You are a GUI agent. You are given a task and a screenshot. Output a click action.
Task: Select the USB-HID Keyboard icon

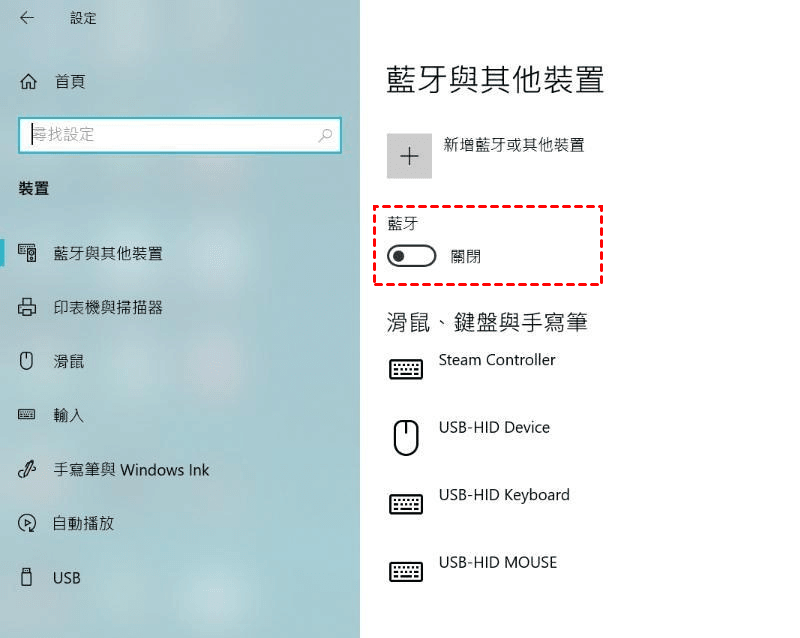tap(406, 504)
